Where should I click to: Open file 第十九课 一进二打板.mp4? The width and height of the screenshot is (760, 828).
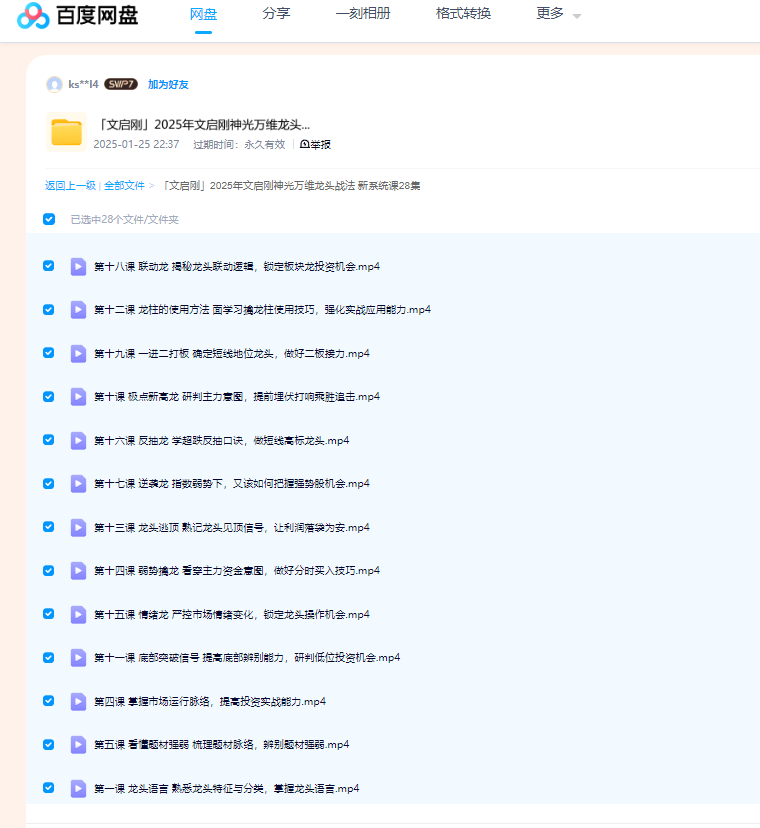point(232,354)
